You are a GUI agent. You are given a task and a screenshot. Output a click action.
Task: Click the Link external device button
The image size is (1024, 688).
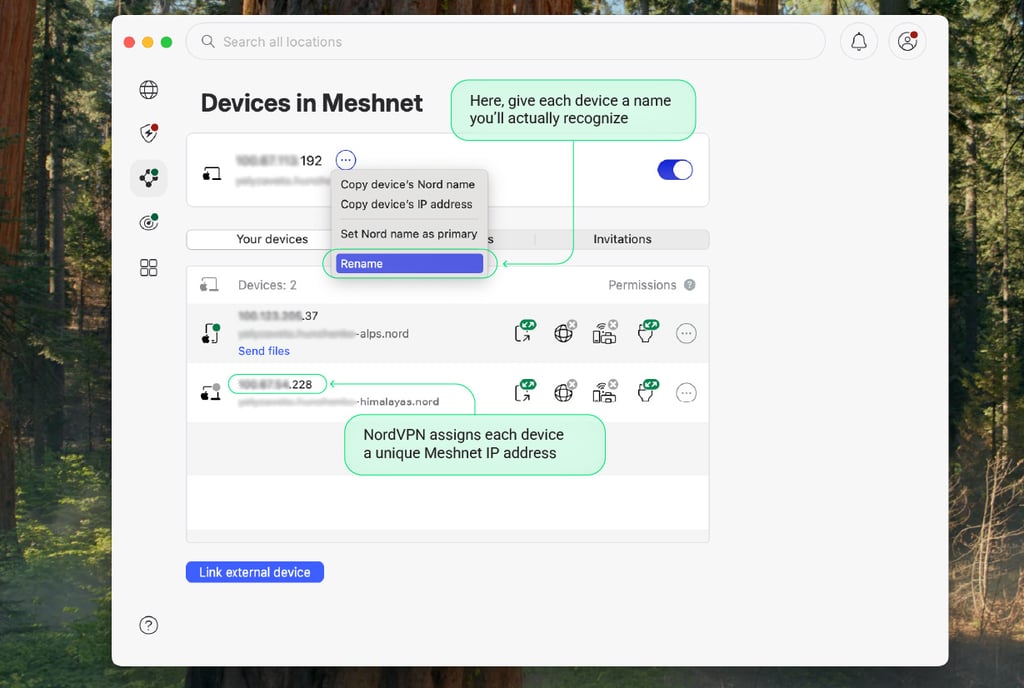(x=255, y=572)
